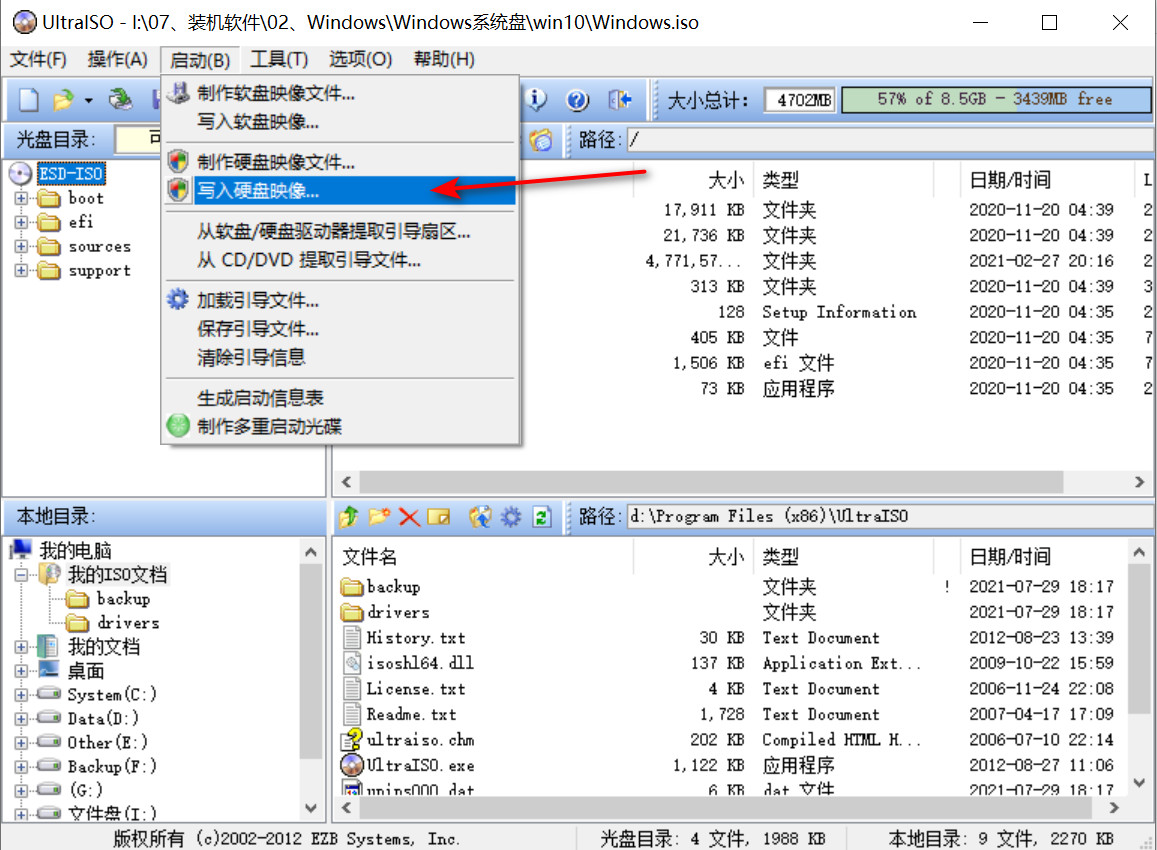The width and height of the screenshot is (1157, 850).
Task: Click the extract files folder icon
Action: pos(481,517)
